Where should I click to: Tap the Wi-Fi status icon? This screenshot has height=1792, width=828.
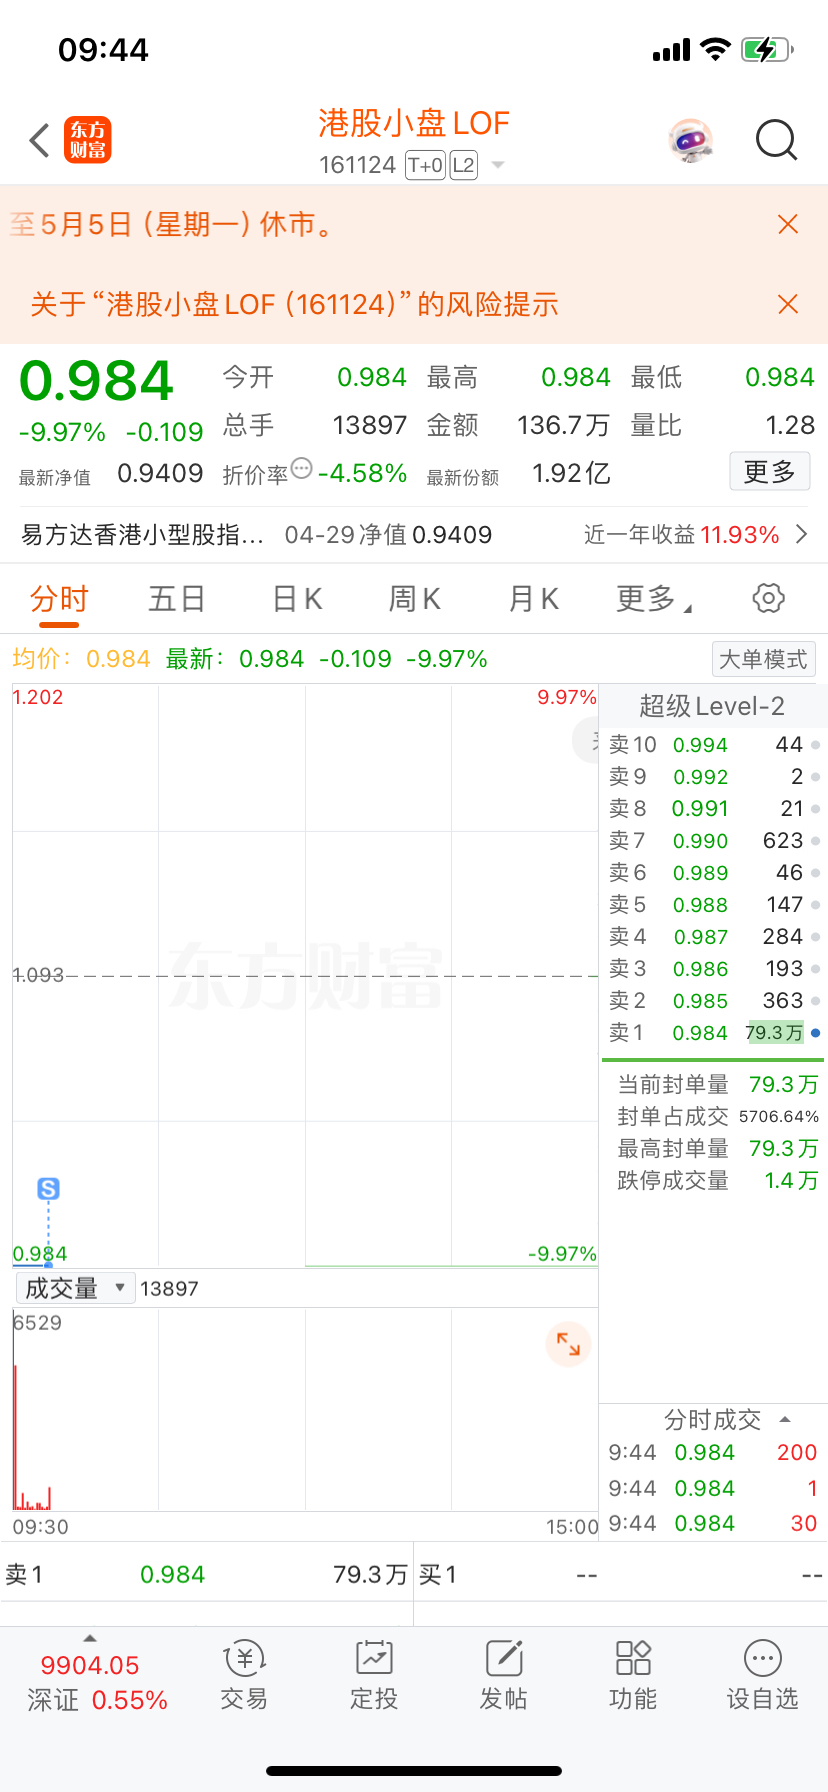coord(716,49)
